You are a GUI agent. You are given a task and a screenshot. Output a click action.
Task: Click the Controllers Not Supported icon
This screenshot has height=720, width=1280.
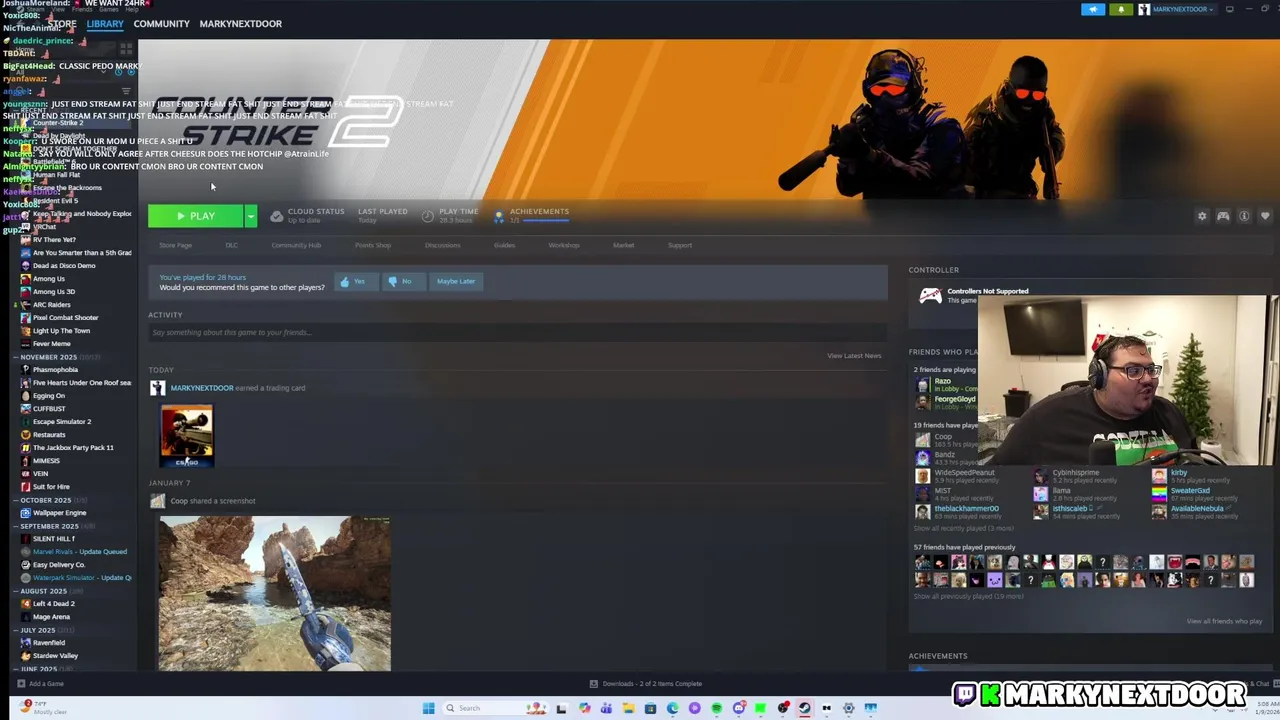coord(930,296)
